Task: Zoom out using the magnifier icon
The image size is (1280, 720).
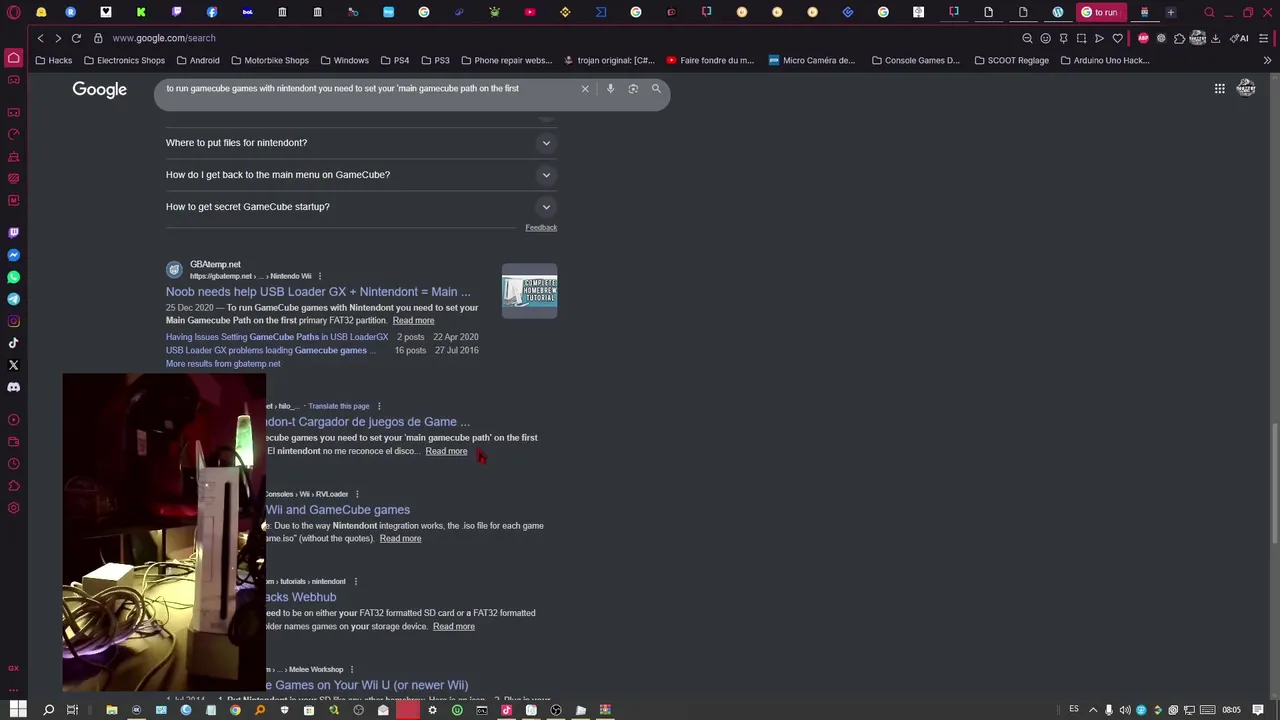Action: (x=1027, y=38)
